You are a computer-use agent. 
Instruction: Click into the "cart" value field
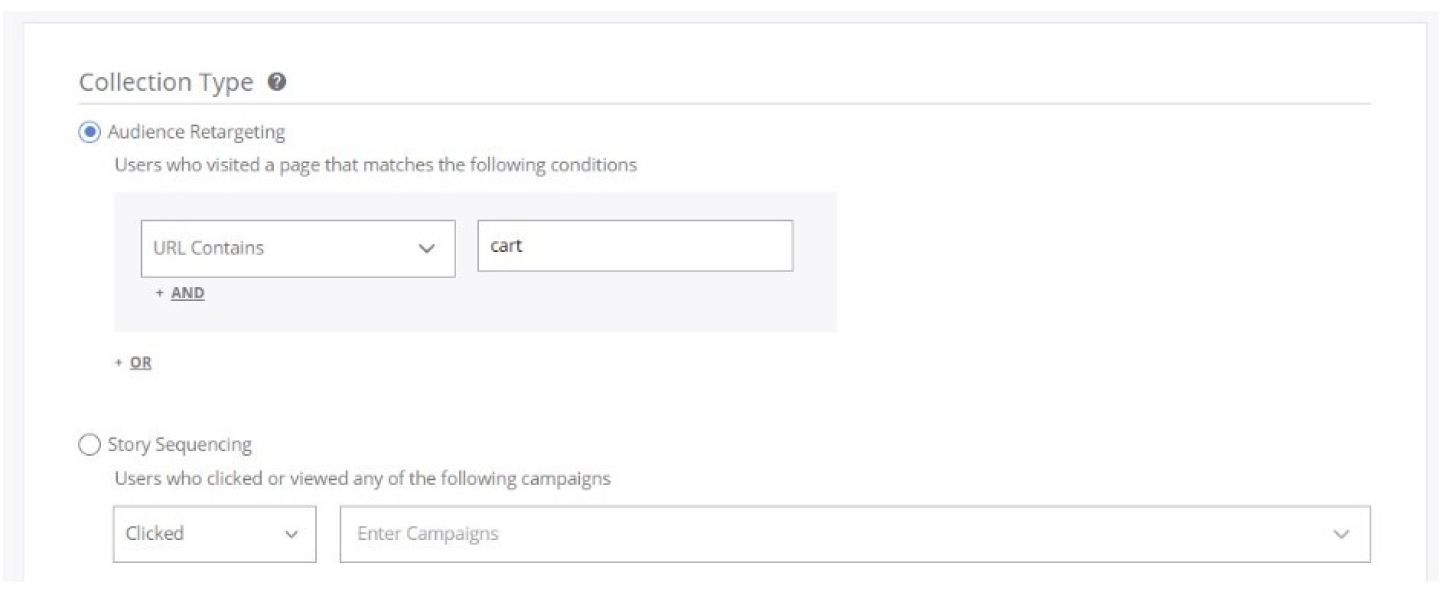pyautogui.click(x=635, y=246)
